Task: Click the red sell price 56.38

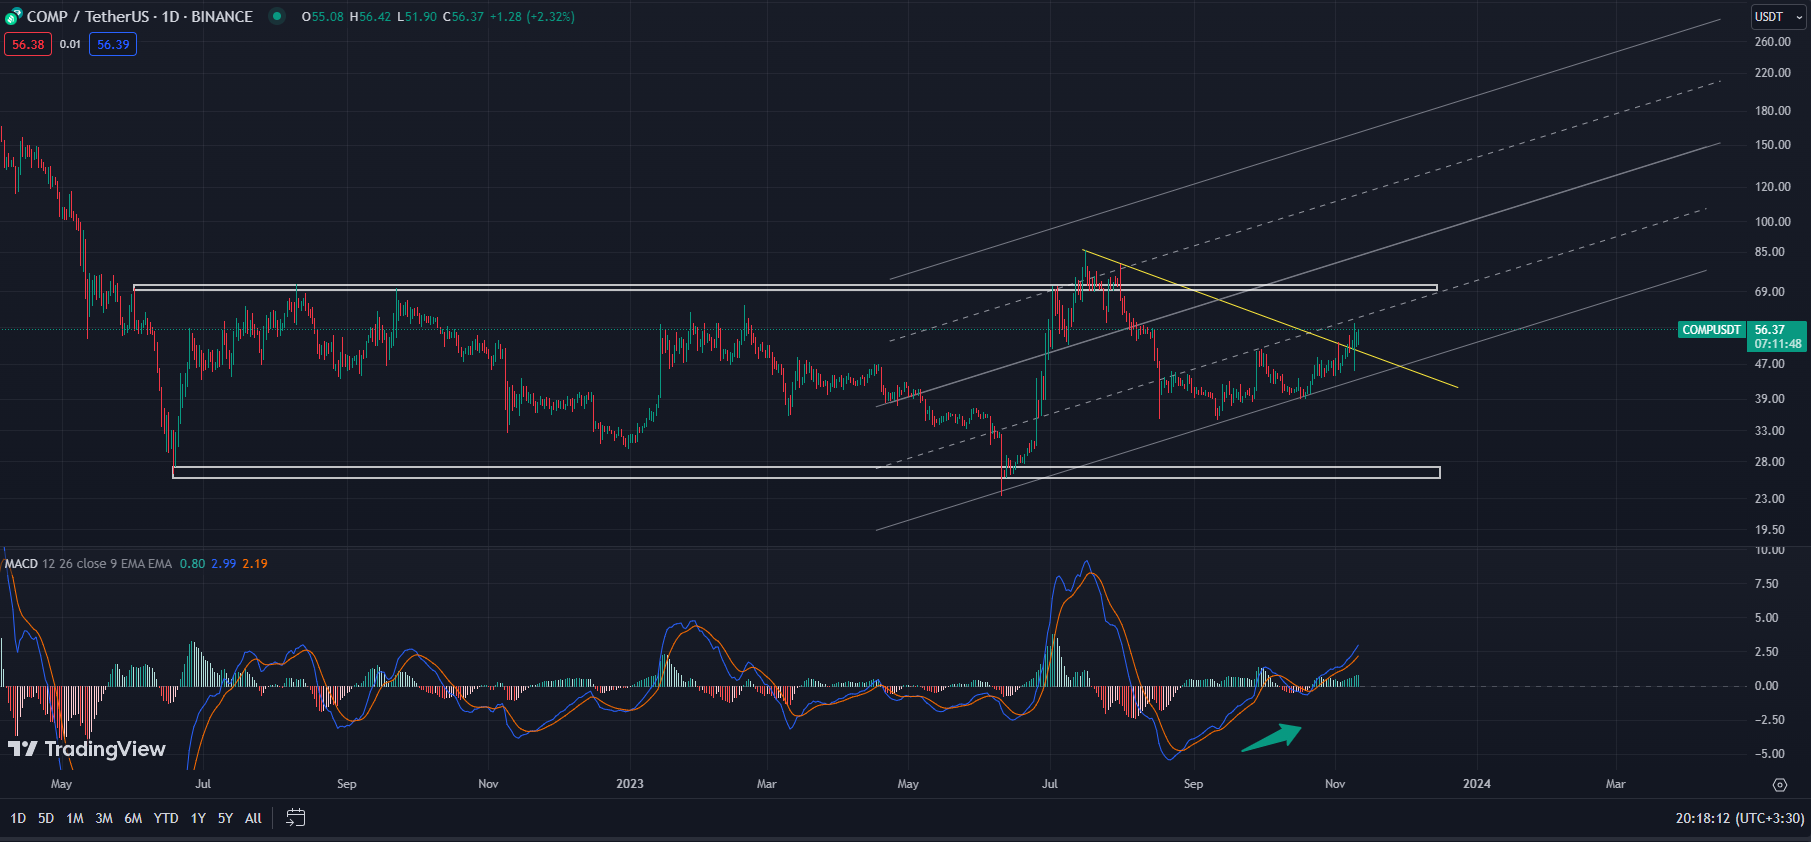Action: (x=28, y=44)
